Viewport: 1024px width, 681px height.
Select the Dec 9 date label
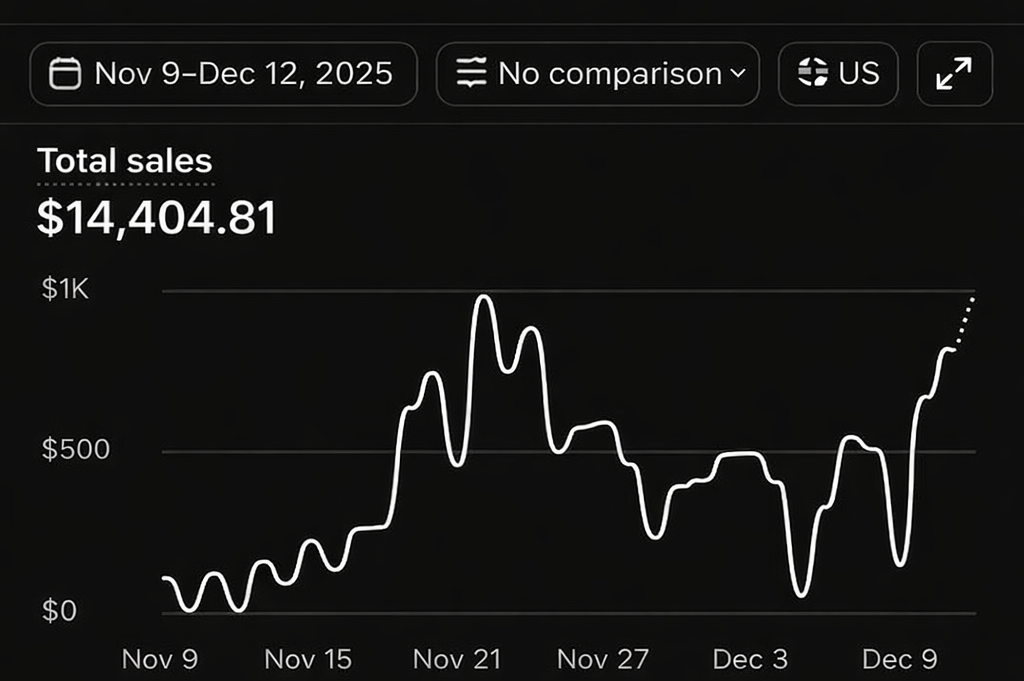(900, 659)
